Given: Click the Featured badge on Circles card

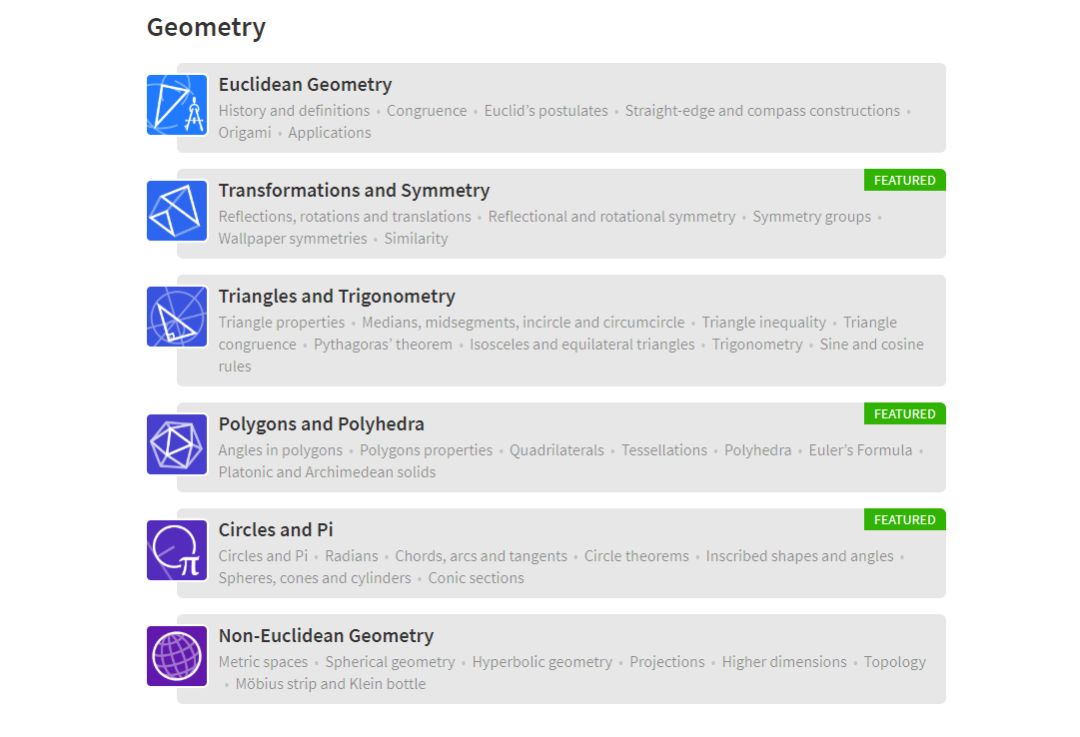Looking at the screenshot, I should pos(904,520).
